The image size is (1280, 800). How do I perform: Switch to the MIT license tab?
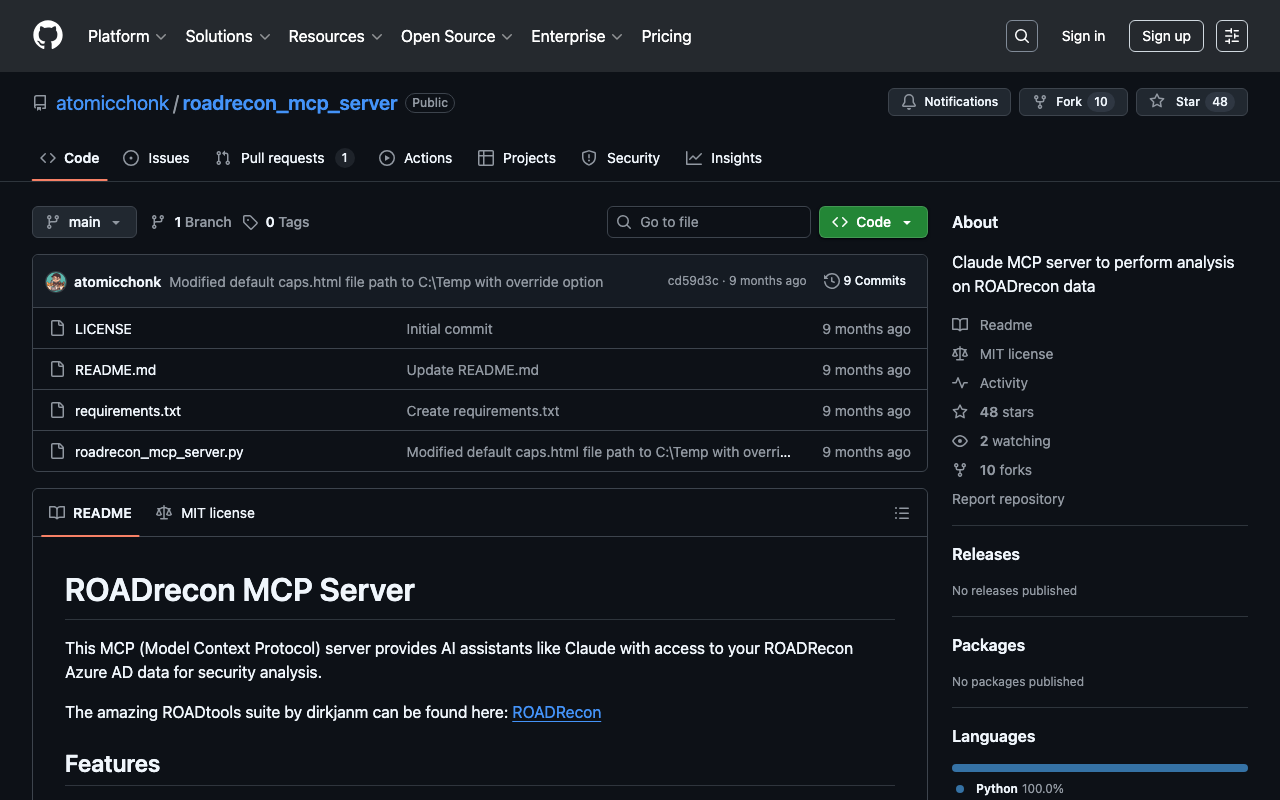coord(206,513)
